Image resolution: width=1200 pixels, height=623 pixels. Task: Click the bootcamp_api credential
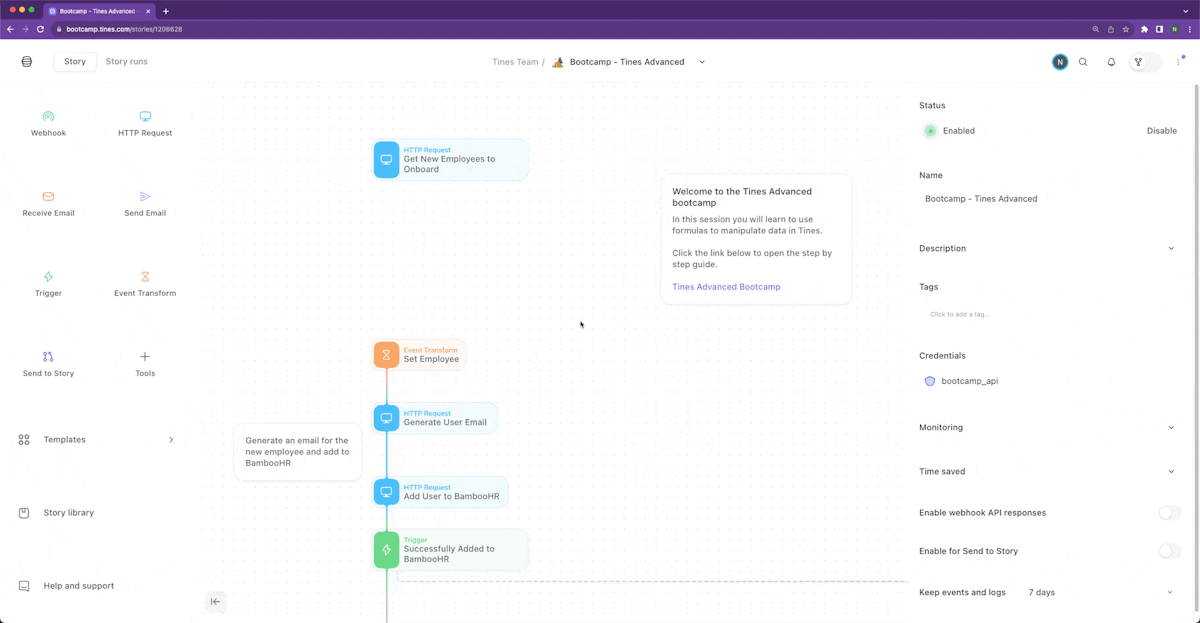coord(961,381)
